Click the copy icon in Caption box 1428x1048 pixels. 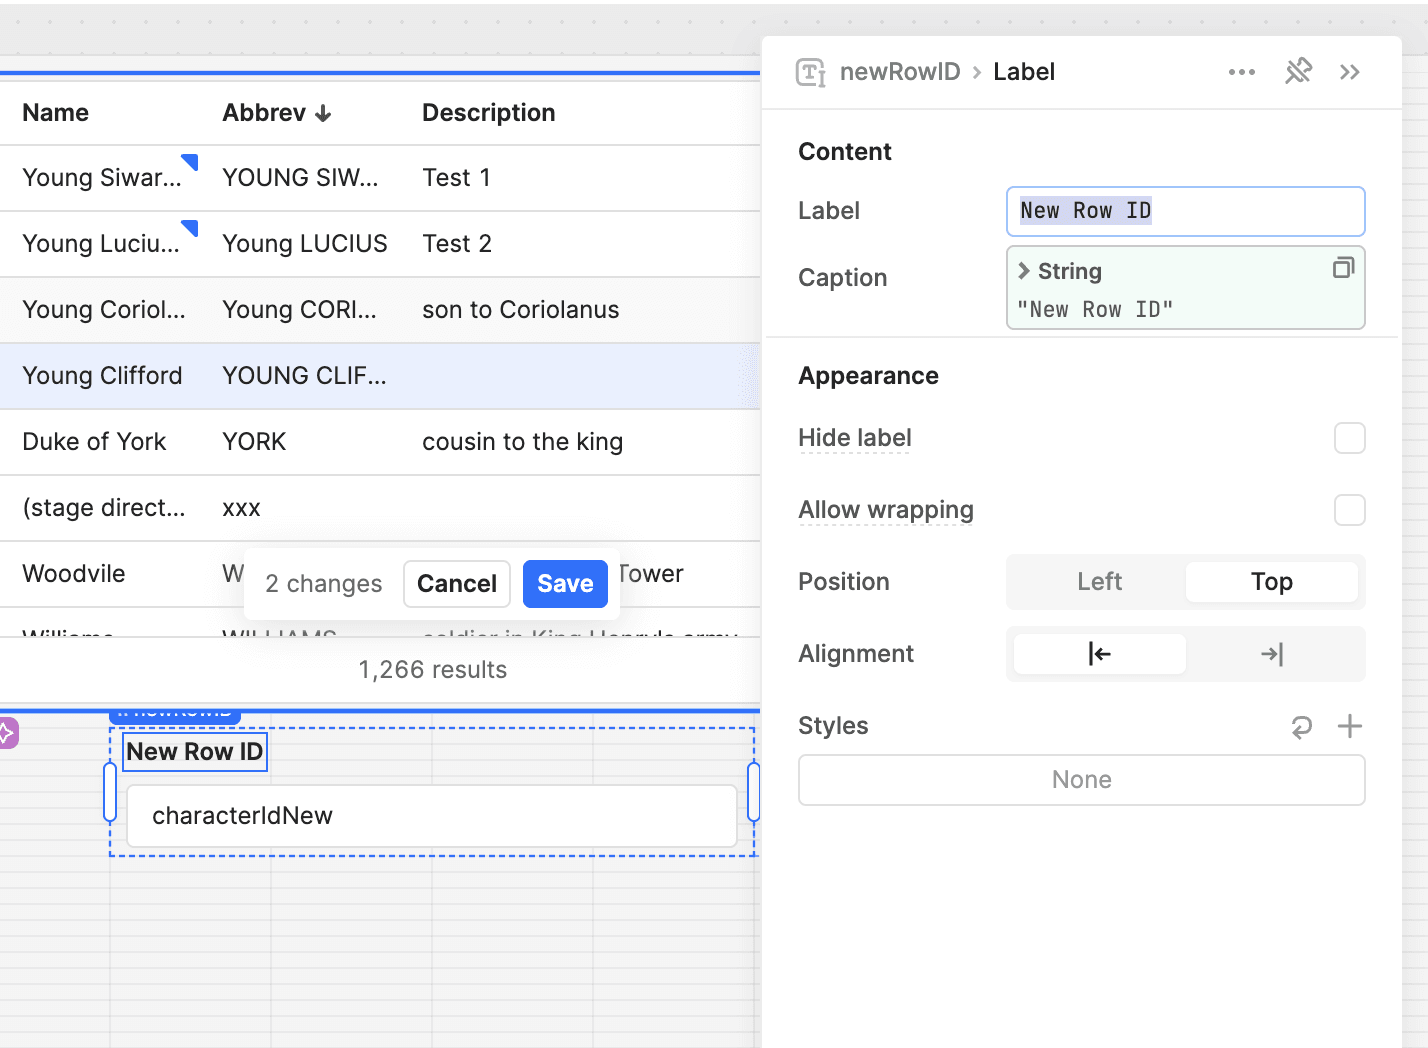(1343, 268)
